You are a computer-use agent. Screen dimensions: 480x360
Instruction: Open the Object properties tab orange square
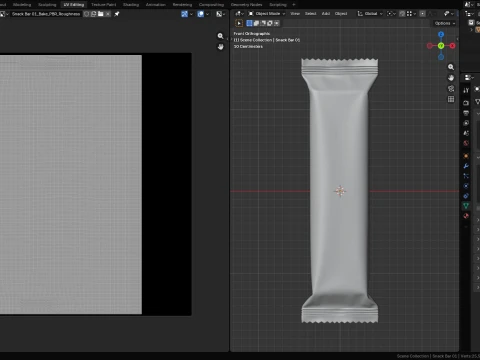466,156
